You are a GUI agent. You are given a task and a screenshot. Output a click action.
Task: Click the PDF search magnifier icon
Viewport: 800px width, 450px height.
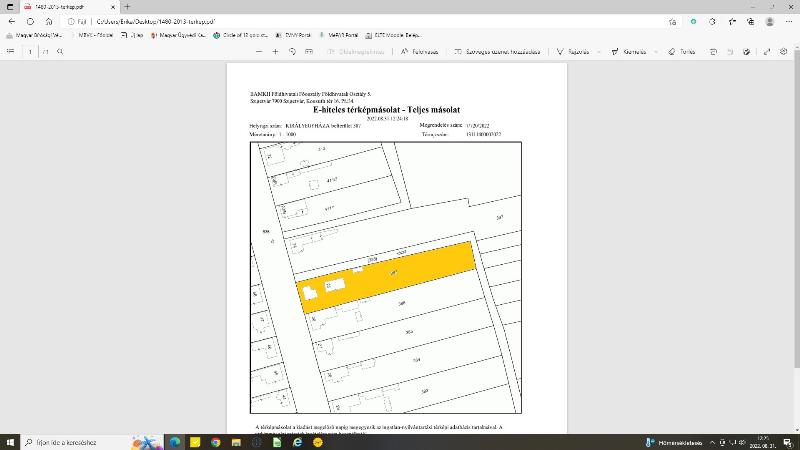point(60,52)
